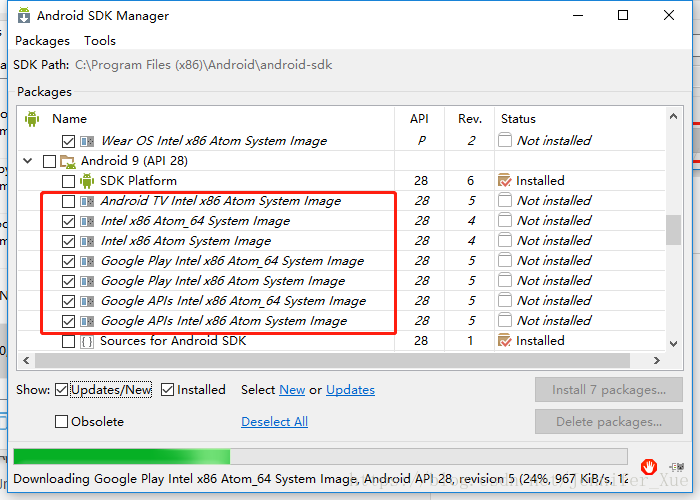Enable the Obsolete packages filter
700x500 pixels.
61,421
